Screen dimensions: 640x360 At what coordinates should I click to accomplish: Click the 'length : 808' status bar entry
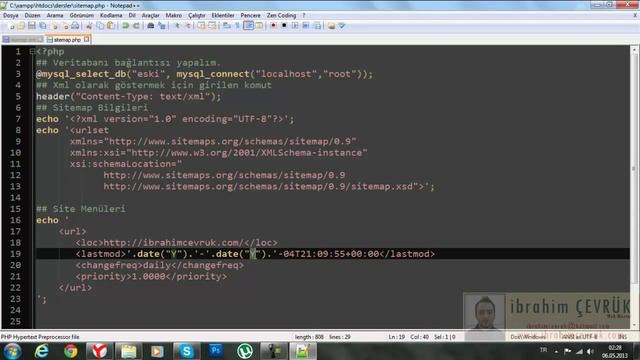click(309, 337)
